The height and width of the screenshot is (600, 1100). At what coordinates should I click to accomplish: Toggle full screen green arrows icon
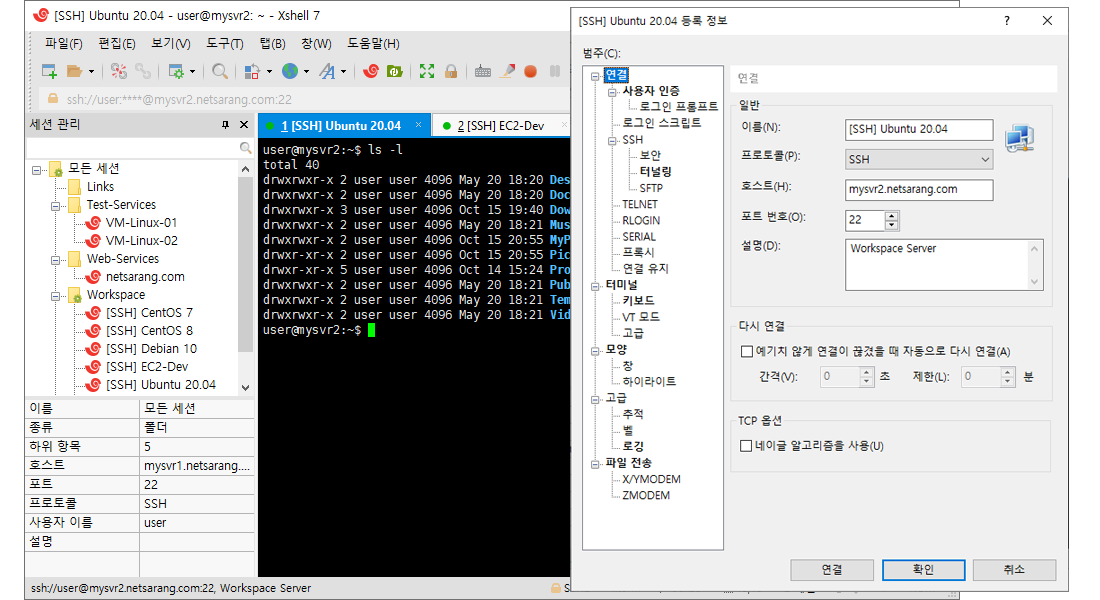[x=427, y=71]
